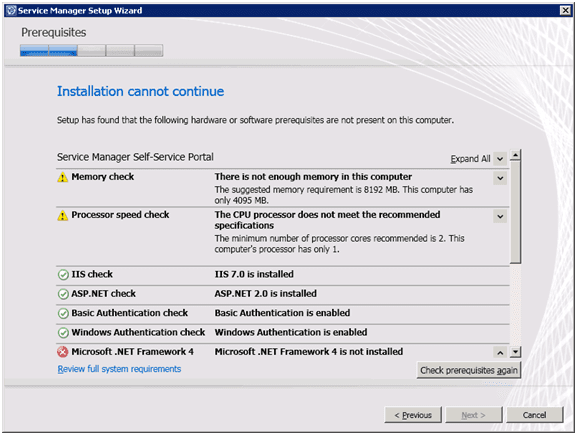Click Check prerequisites again button
Screen dimensions: 576x434
click(x=469, y=370)
